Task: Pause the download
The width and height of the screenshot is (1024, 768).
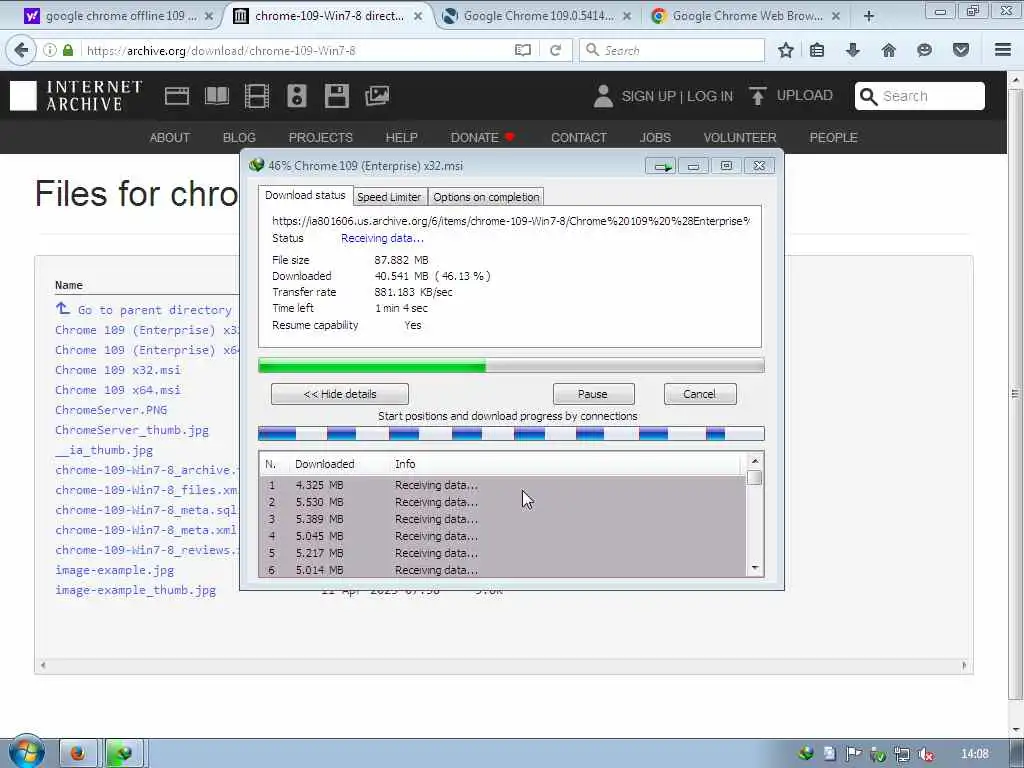Action: point(593,394)
